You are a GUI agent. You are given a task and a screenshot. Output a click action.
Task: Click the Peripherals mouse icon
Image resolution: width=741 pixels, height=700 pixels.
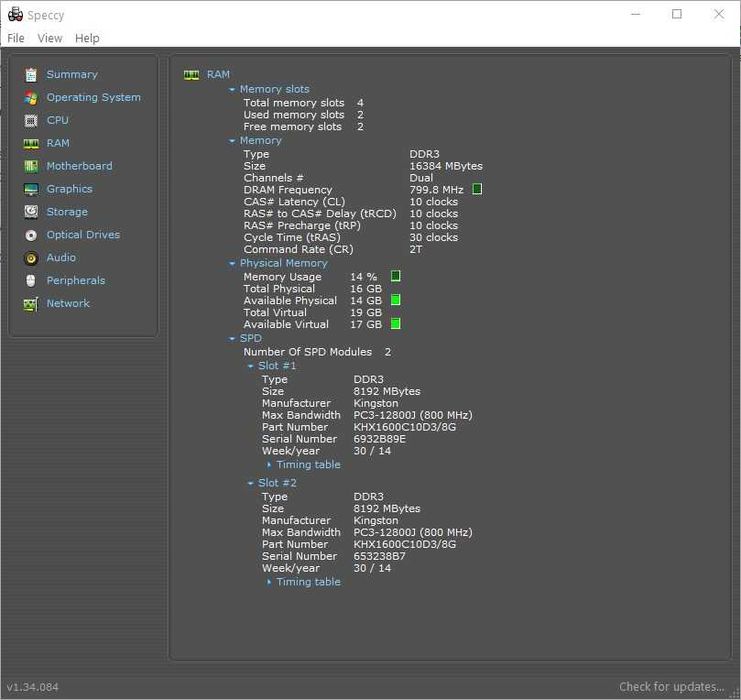pyautogui.click(x=31, y=281)
